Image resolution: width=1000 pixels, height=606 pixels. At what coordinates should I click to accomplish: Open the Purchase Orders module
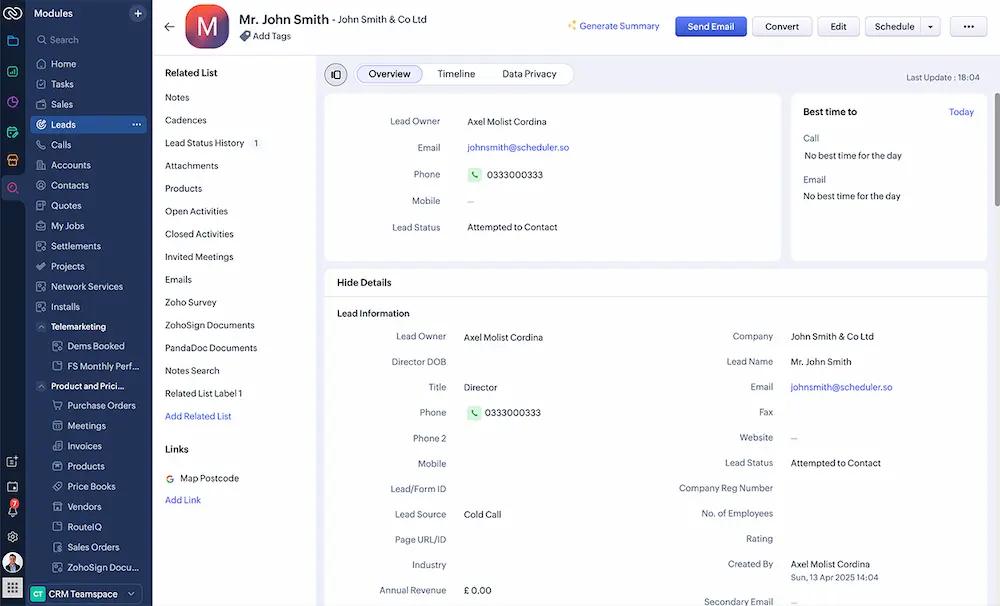coord(101,406)
